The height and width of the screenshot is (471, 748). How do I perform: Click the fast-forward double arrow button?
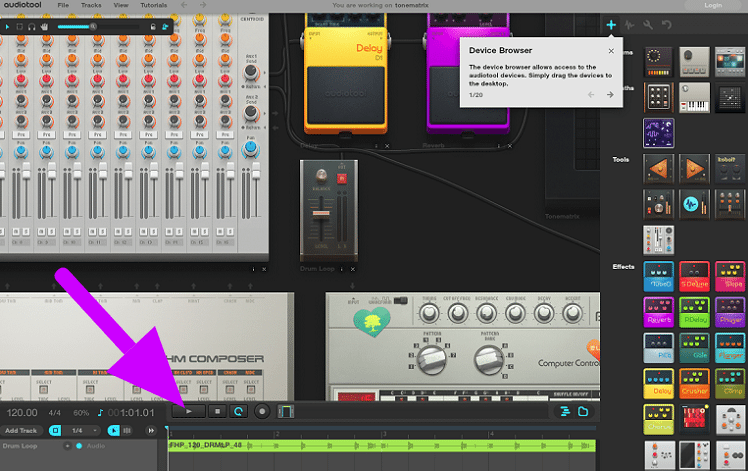click(x=151, y=430)
